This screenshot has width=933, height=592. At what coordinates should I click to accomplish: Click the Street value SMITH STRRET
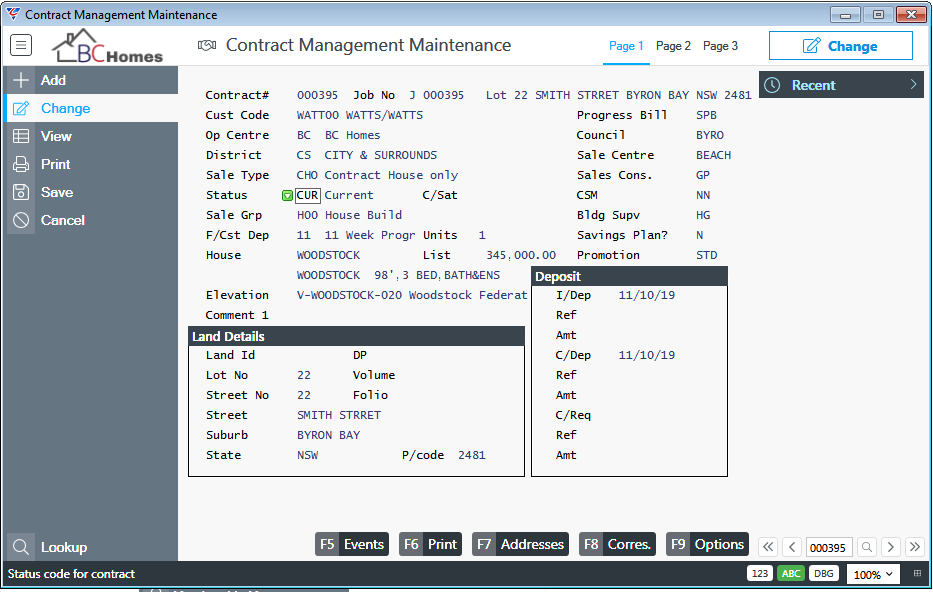point(339,415)
